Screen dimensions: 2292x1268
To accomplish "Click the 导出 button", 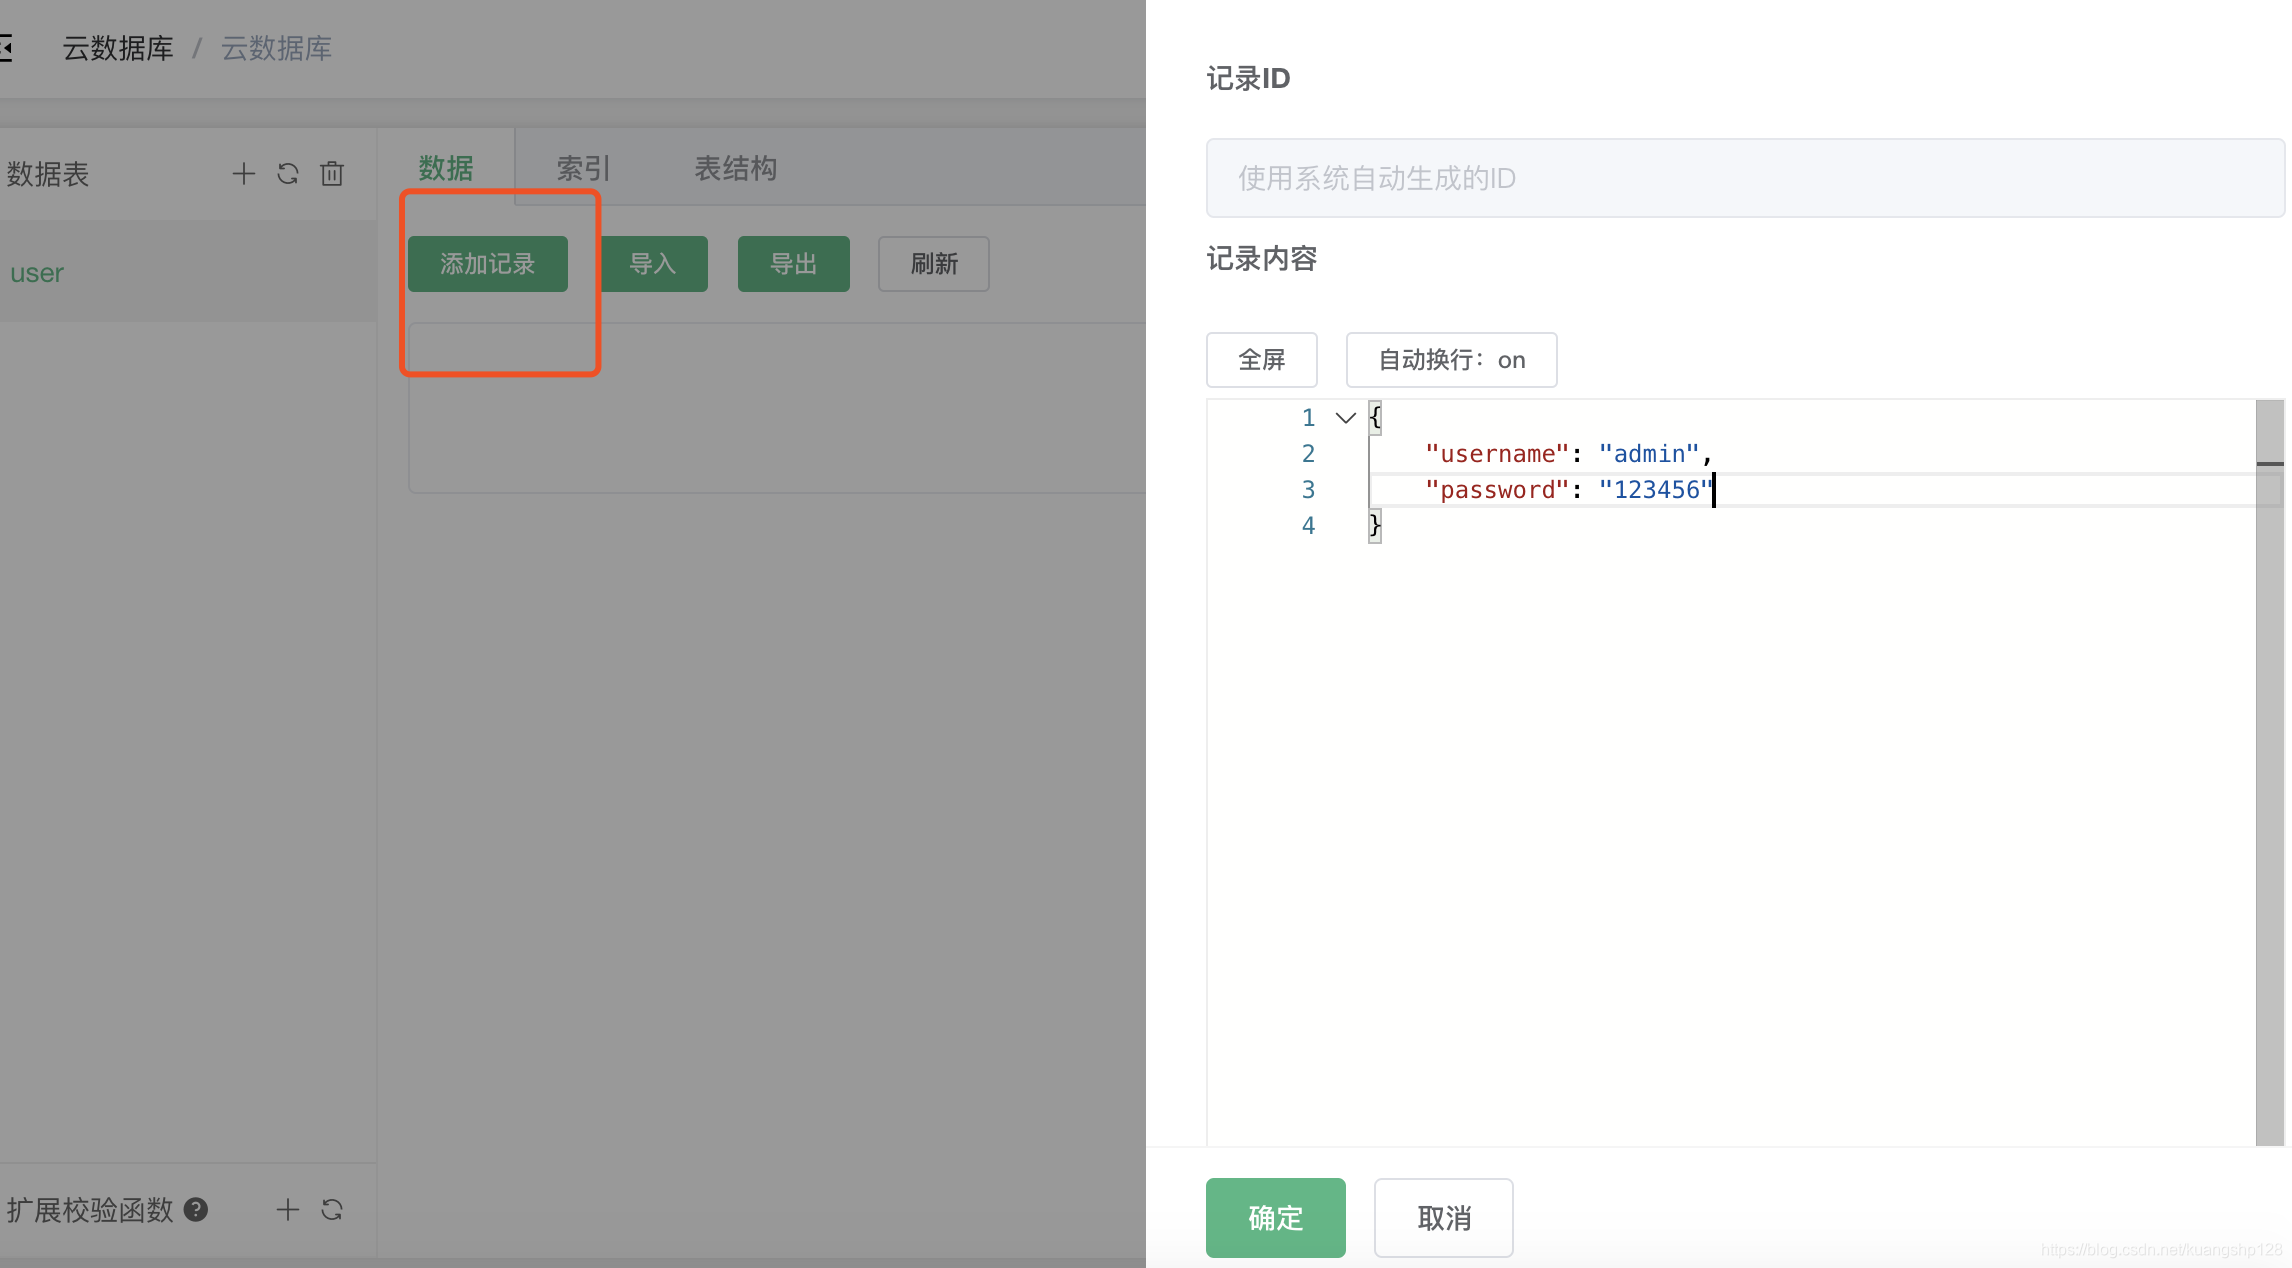I will tap(794, 264).
